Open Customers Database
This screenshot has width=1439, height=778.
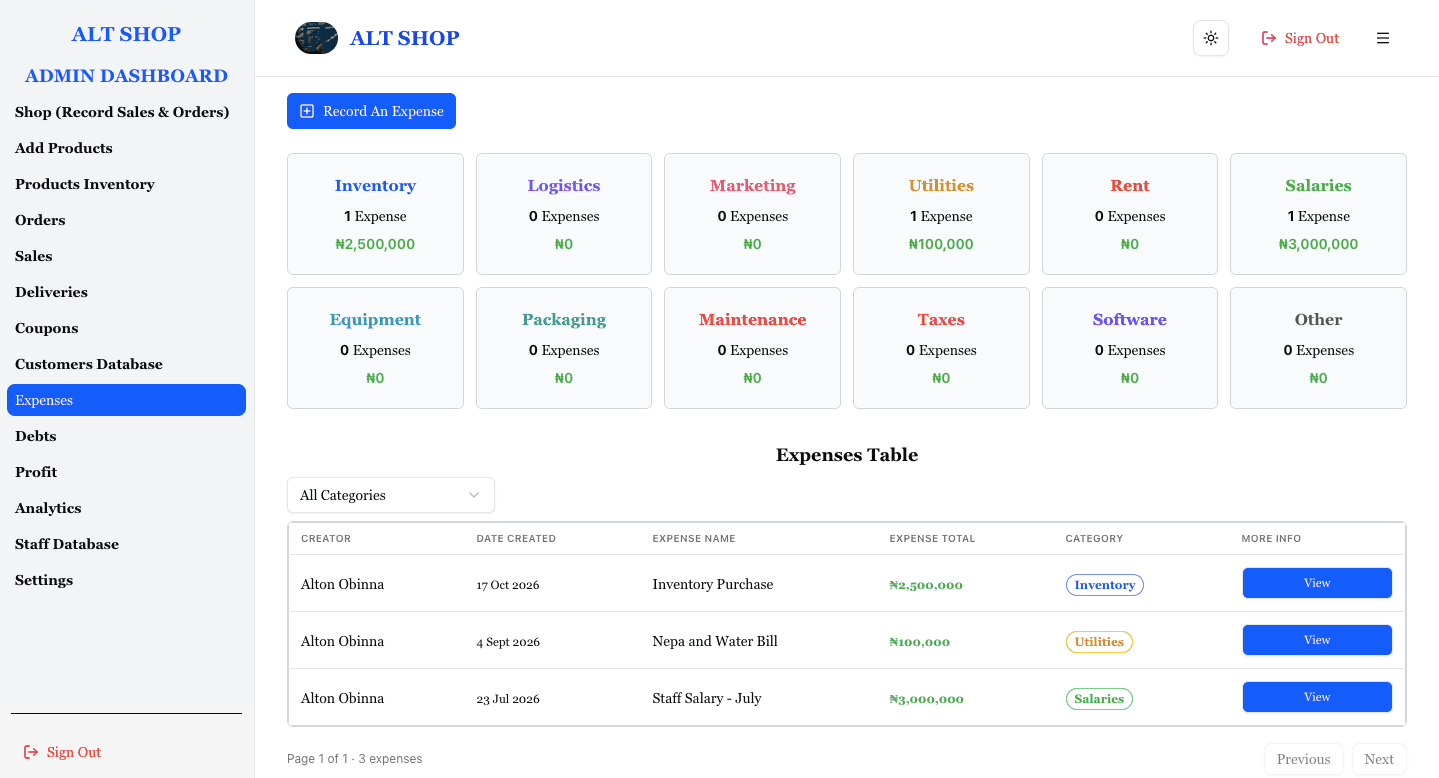pyautogui.click(x=89, y=364)
